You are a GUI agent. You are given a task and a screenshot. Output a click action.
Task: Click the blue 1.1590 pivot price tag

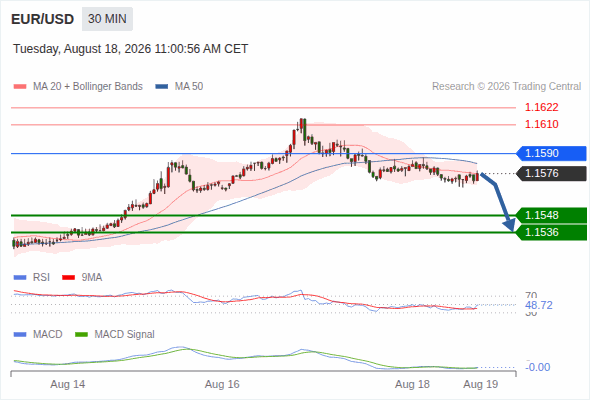click(x=551, y=154)
